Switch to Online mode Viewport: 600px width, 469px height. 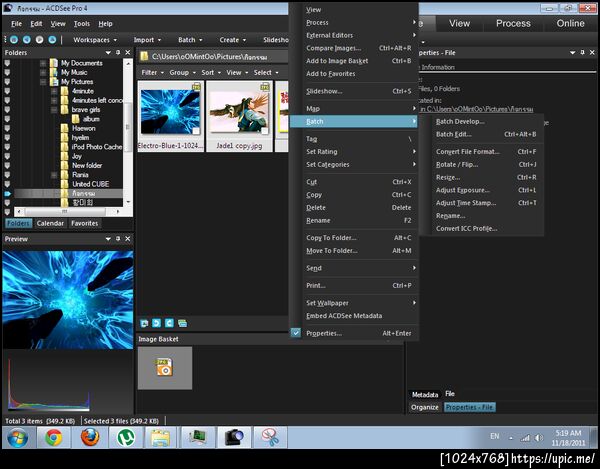[570, 23]
